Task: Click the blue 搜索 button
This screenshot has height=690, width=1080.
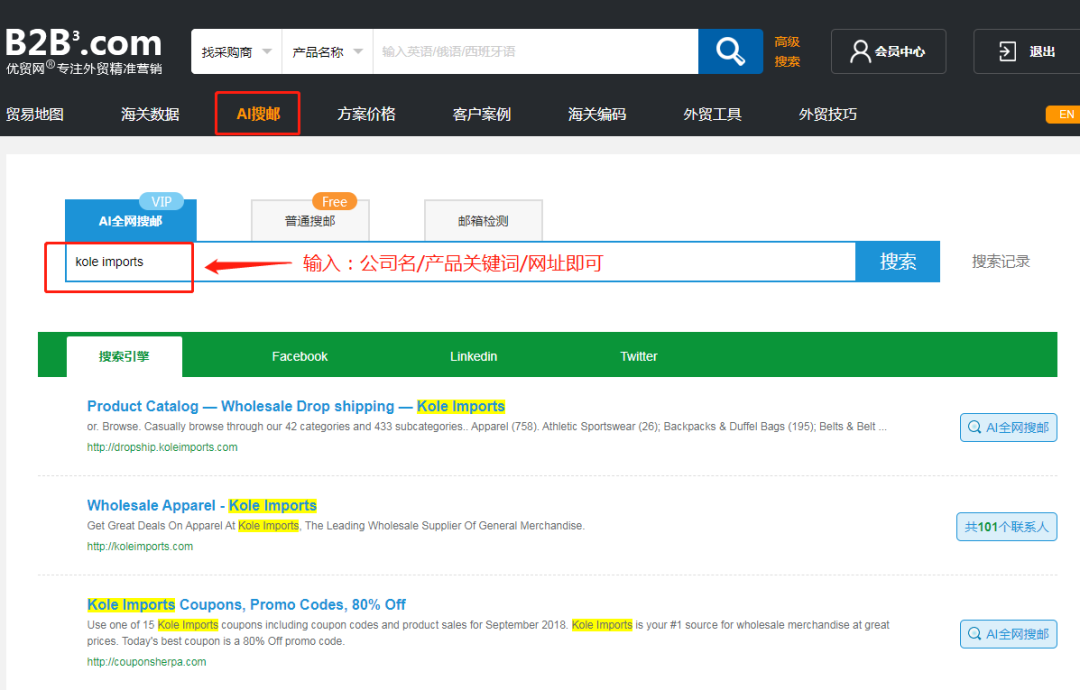Action: [897, 262]
